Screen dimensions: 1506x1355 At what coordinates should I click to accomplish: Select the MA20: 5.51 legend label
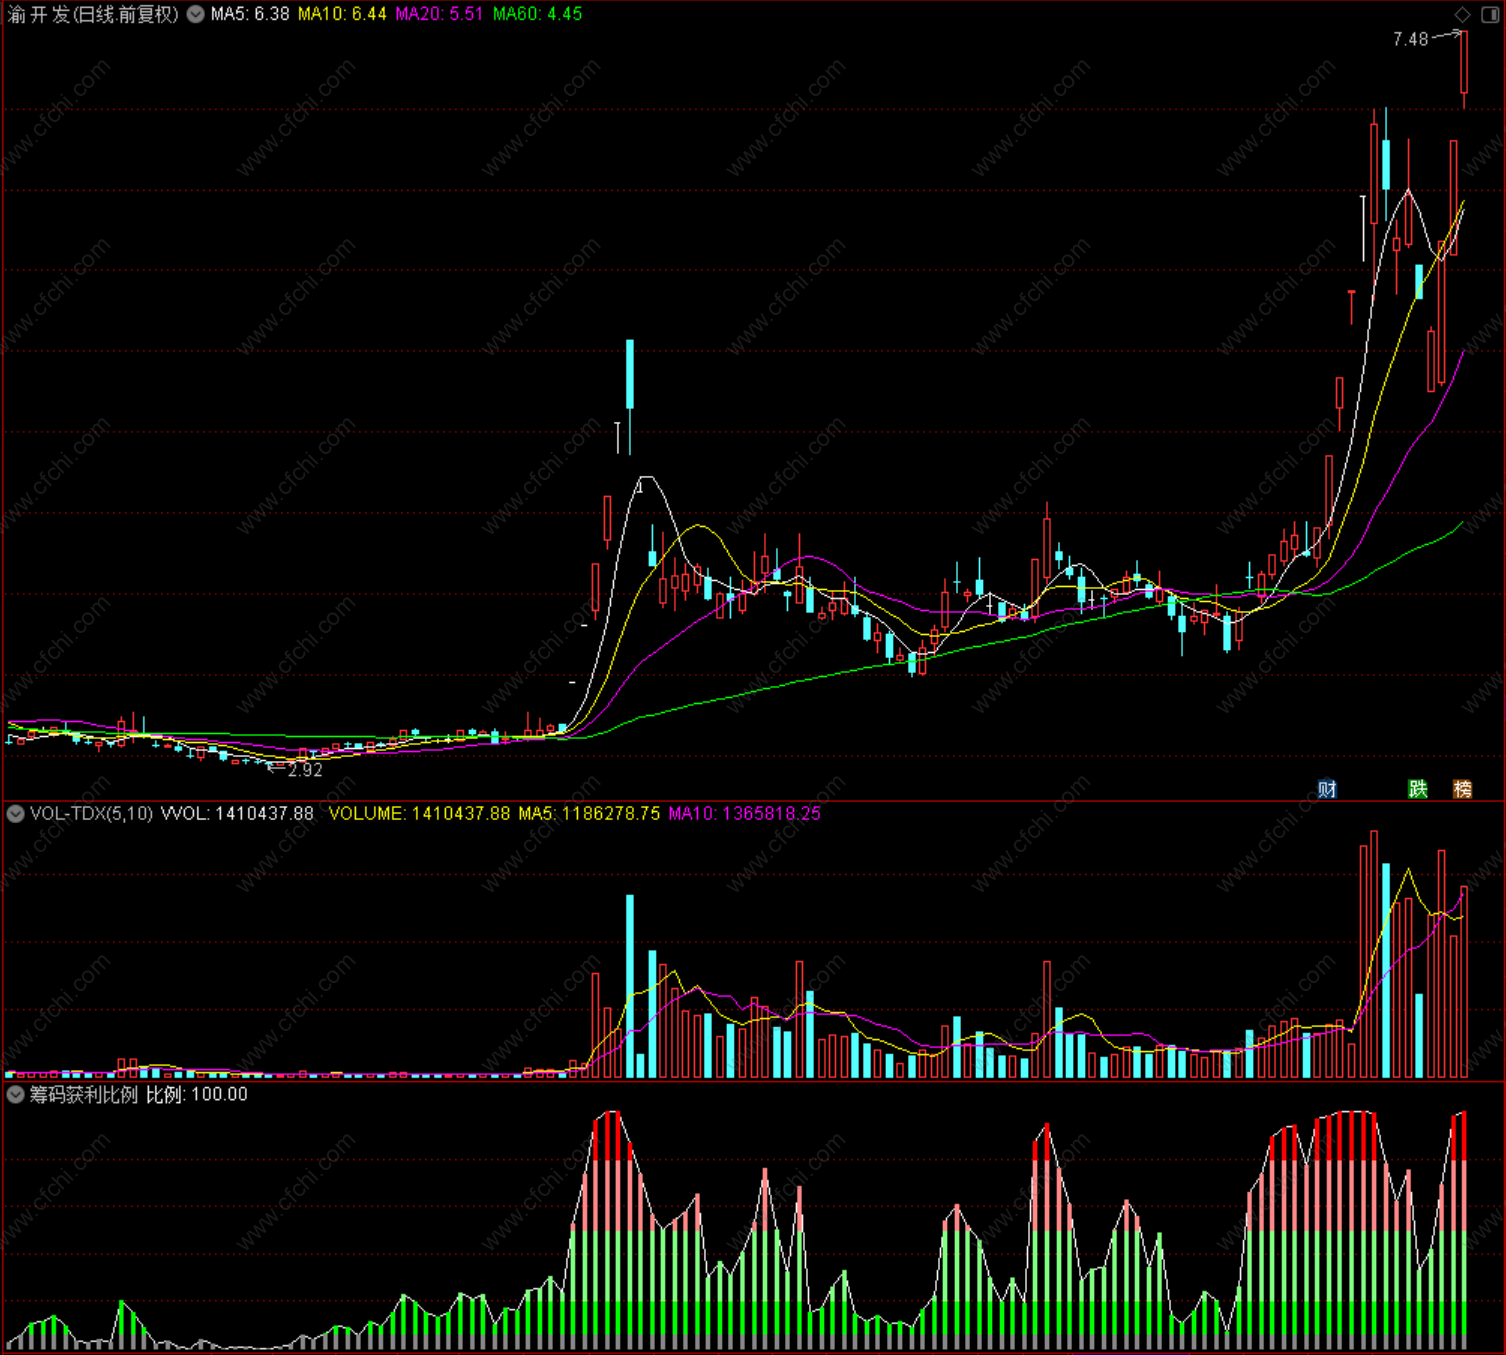(x=439, y=14)
